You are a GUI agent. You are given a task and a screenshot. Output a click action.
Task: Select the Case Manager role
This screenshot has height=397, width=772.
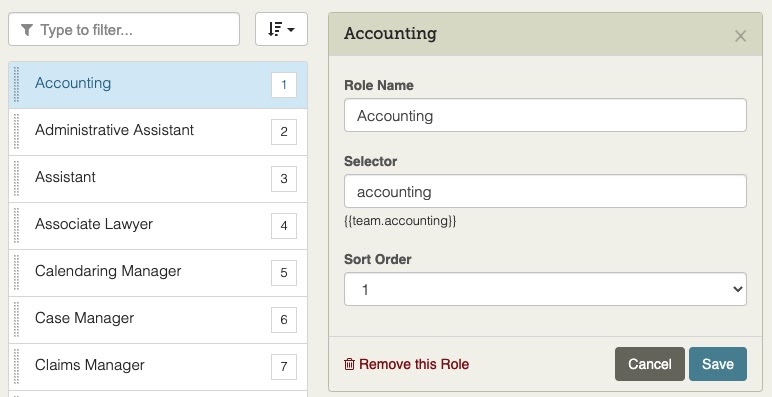(158, 320)
